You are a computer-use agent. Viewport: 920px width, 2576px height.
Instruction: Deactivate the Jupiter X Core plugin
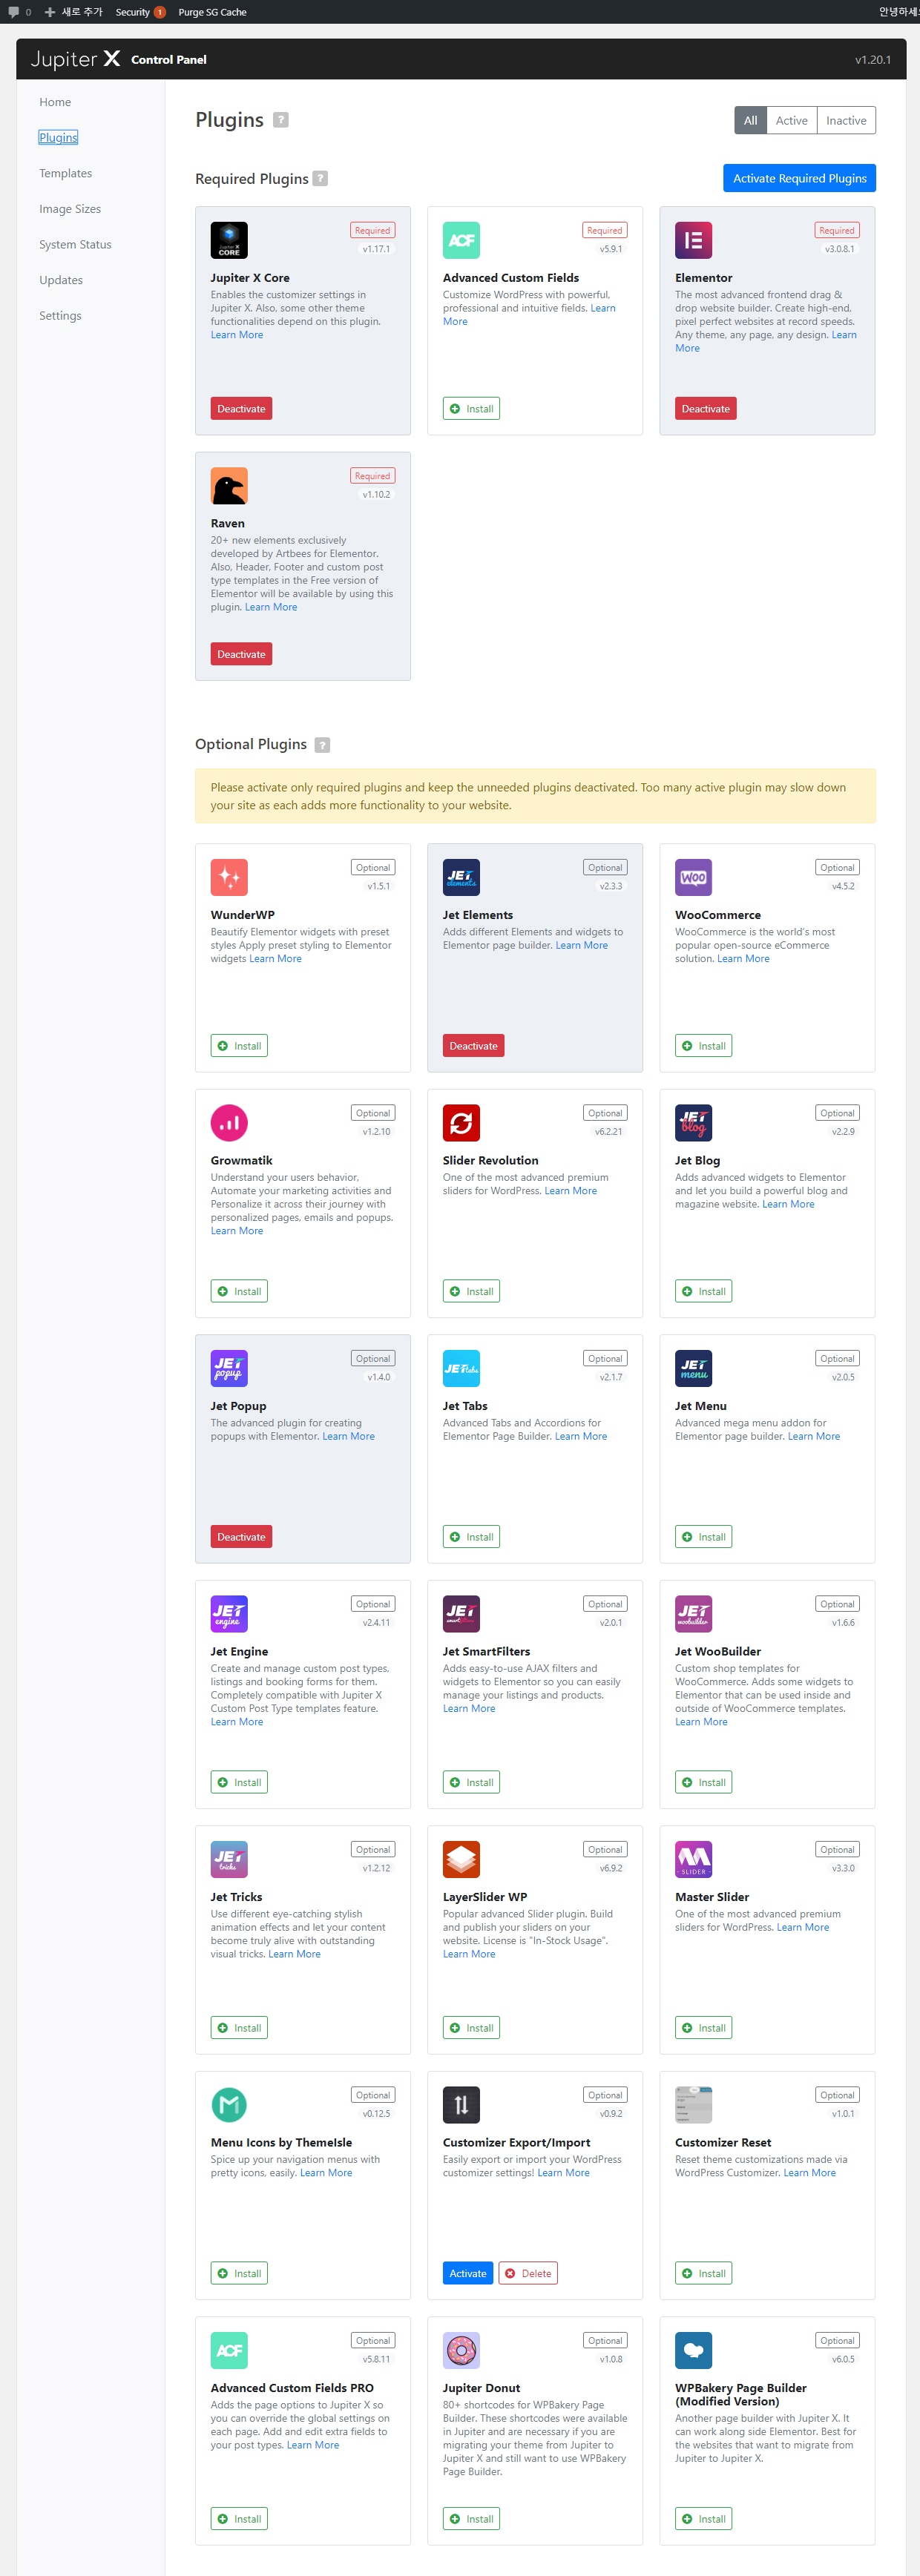pyautogui.click(x=241, y=409)
